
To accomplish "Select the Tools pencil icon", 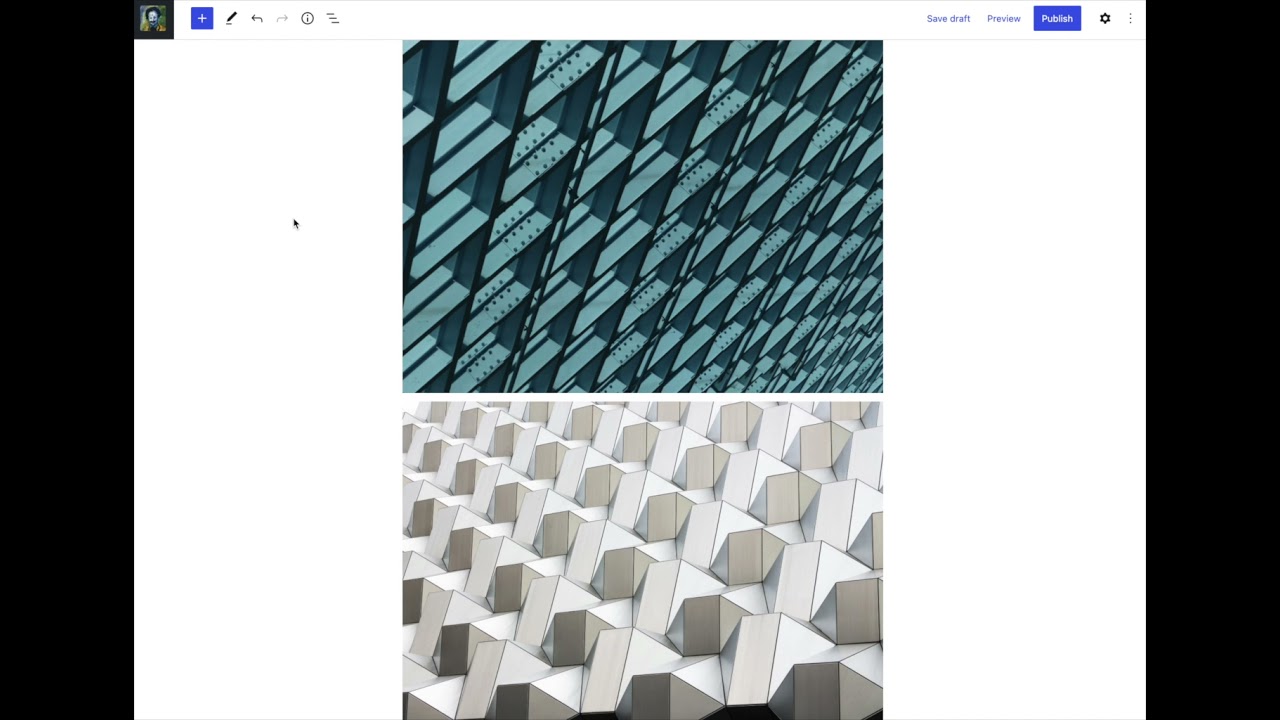I will (231, 19).
